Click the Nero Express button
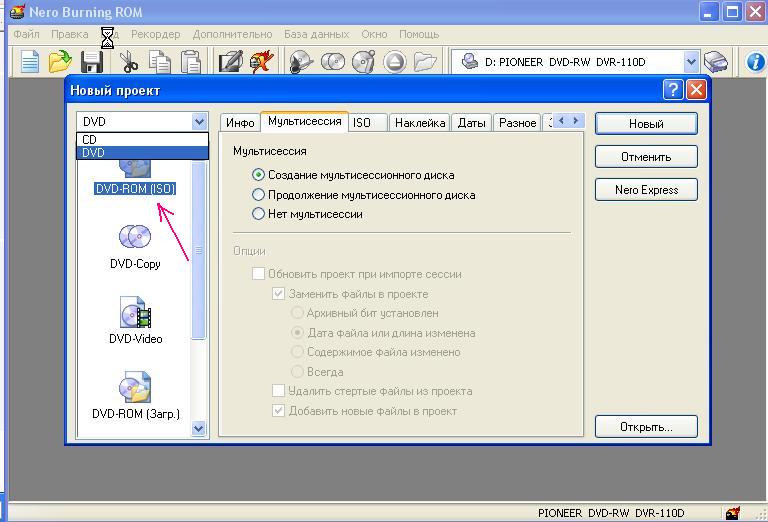Screen dimensions: 768x522 point(646,190)
